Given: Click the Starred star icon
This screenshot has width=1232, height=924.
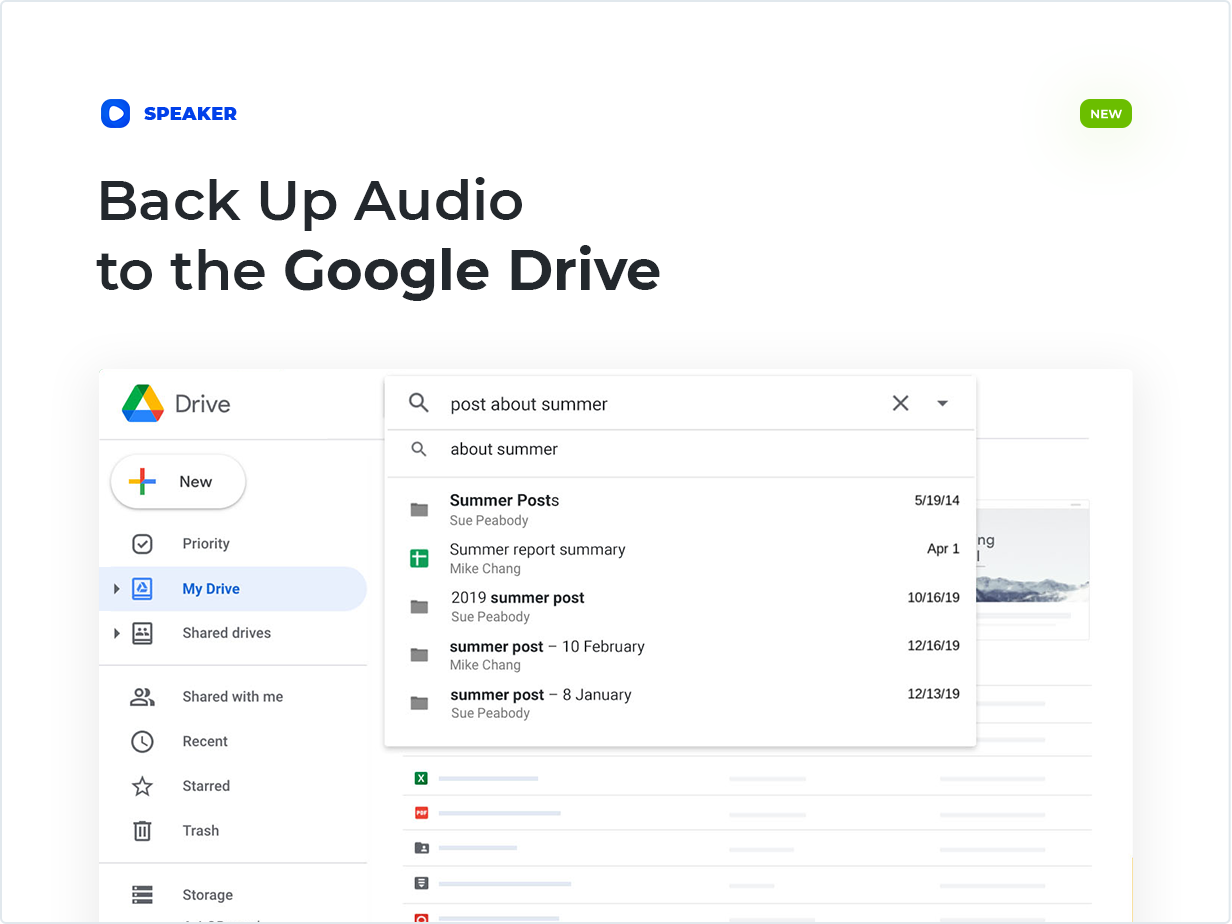Looking at the screenshot, I should (x=142, y=786).
